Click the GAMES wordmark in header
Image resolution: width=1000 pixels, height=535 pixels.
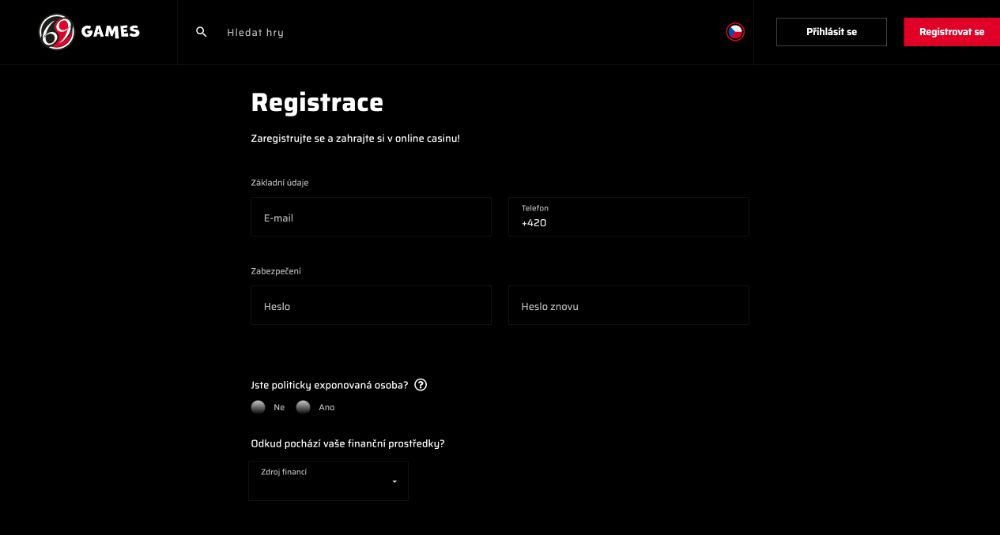tap(110, 32)
